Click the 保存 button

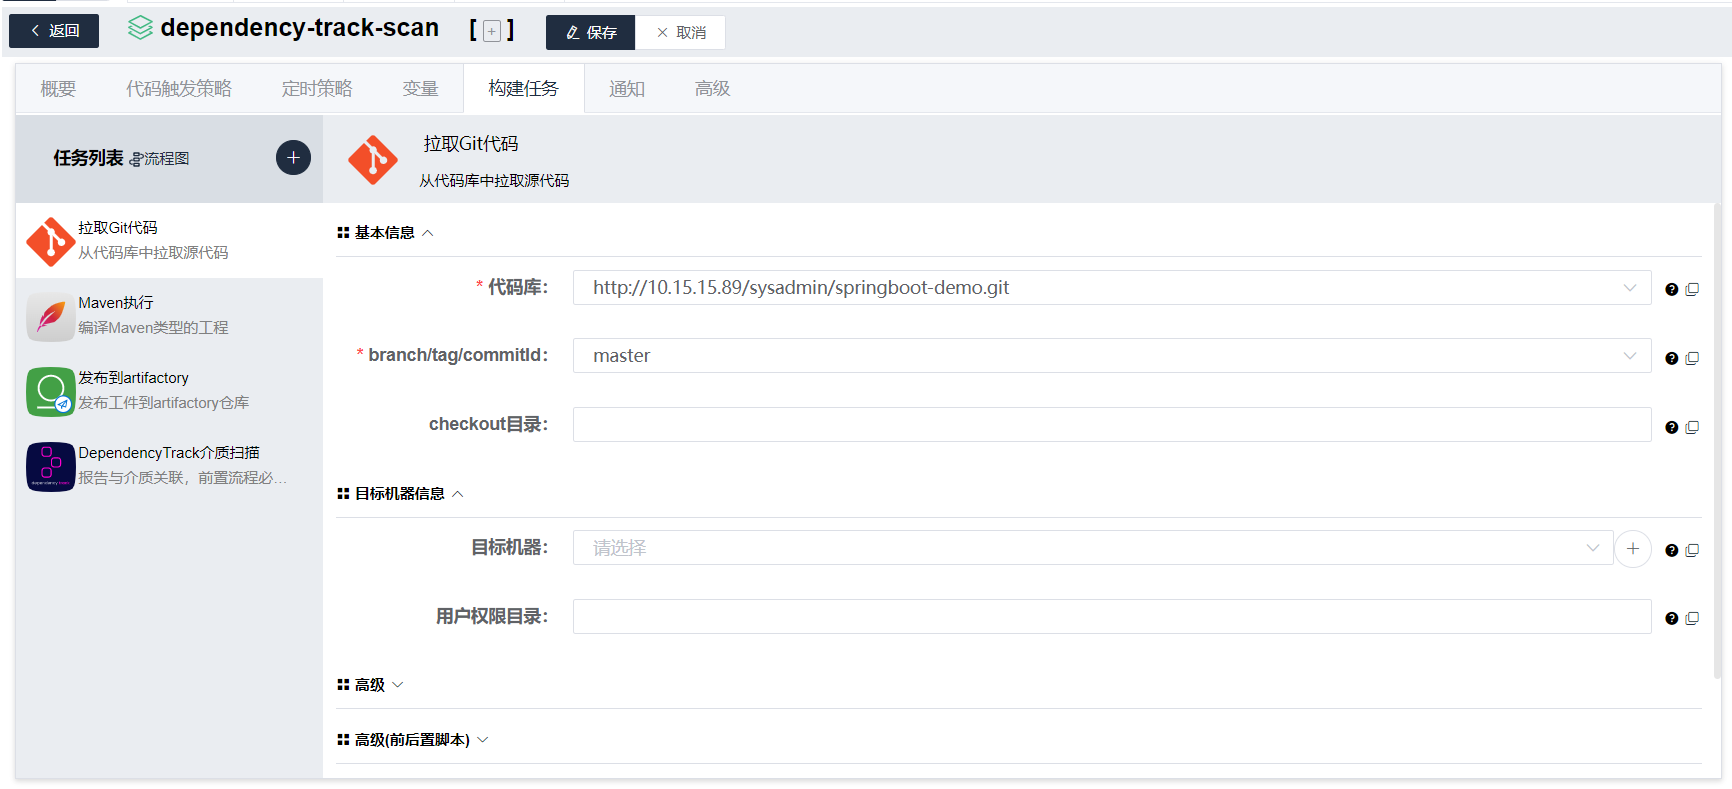coord(590,32)
